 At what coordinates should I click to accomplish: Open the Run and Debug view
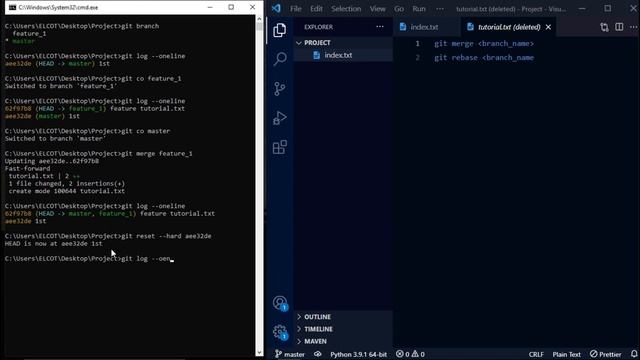point(280,118)
